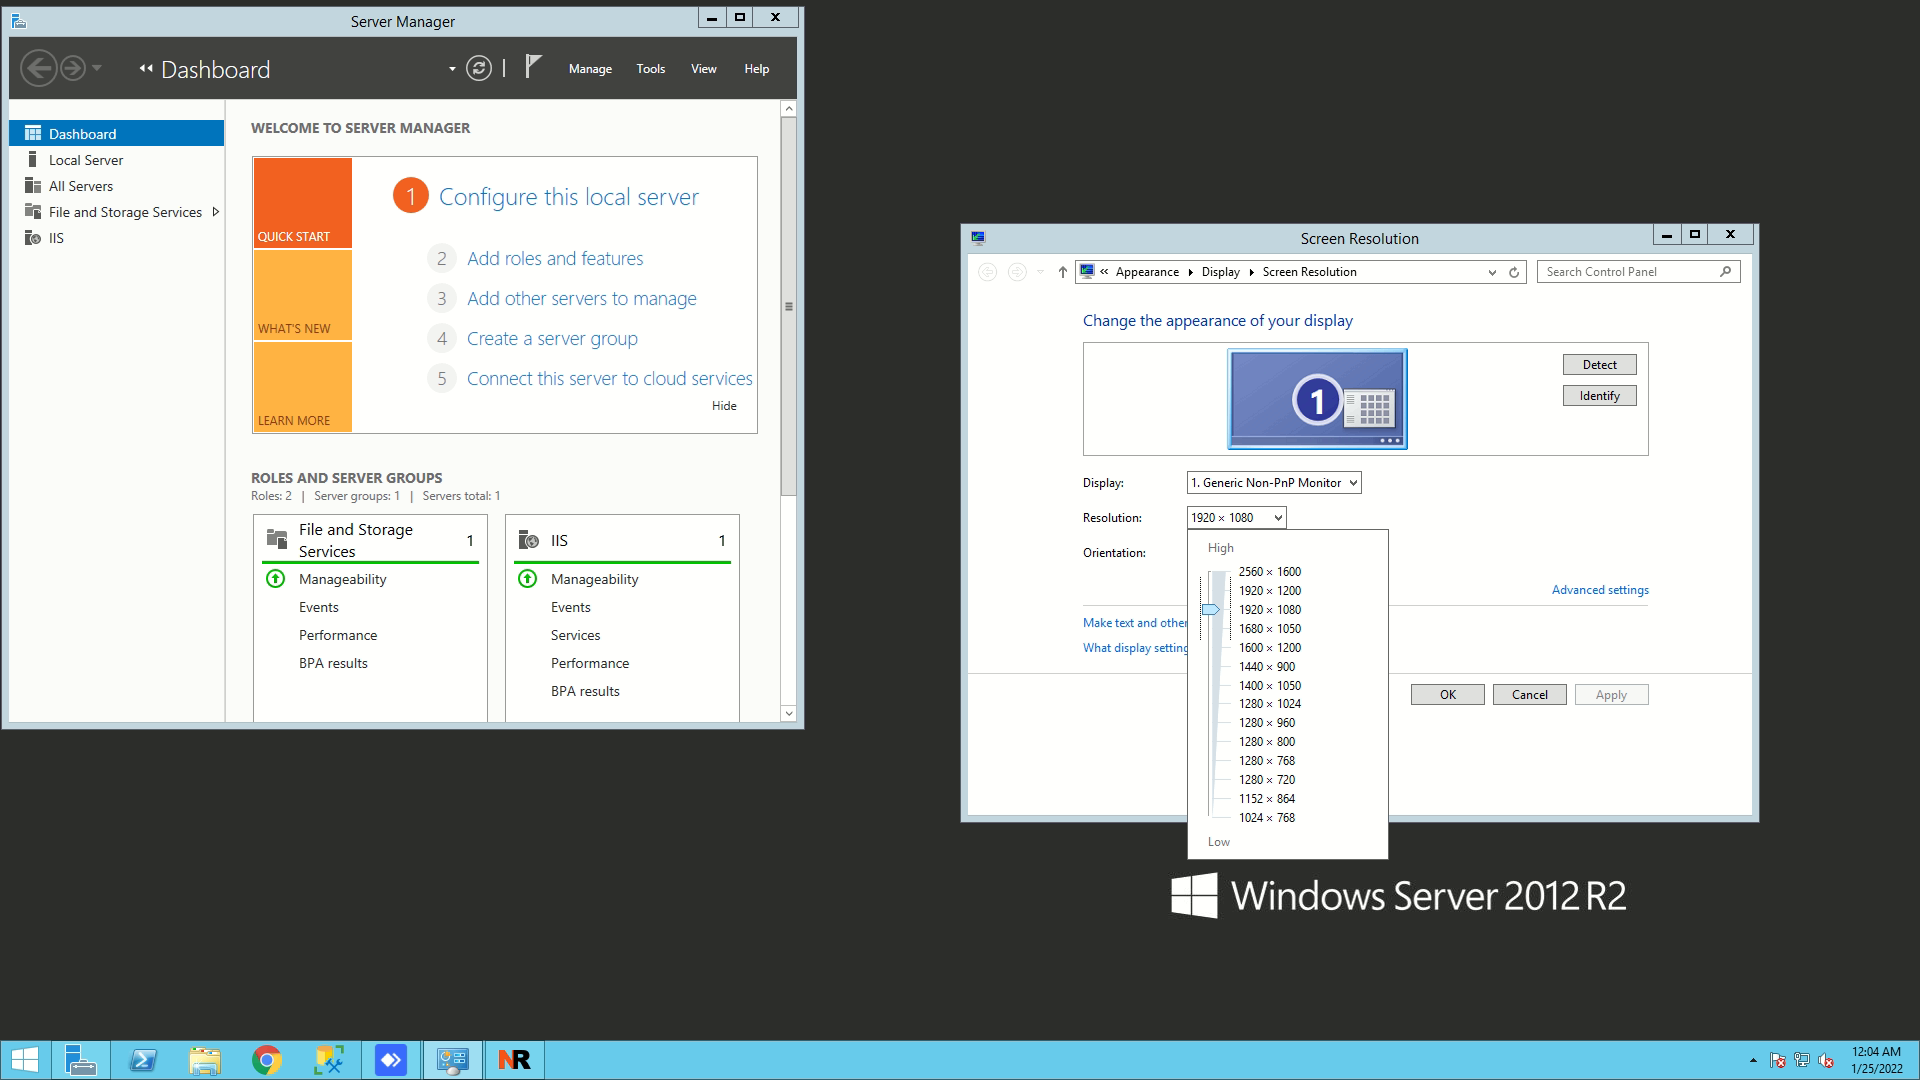
Task: Click the muted volume tray icon
Action: tap(1826, 1060)
